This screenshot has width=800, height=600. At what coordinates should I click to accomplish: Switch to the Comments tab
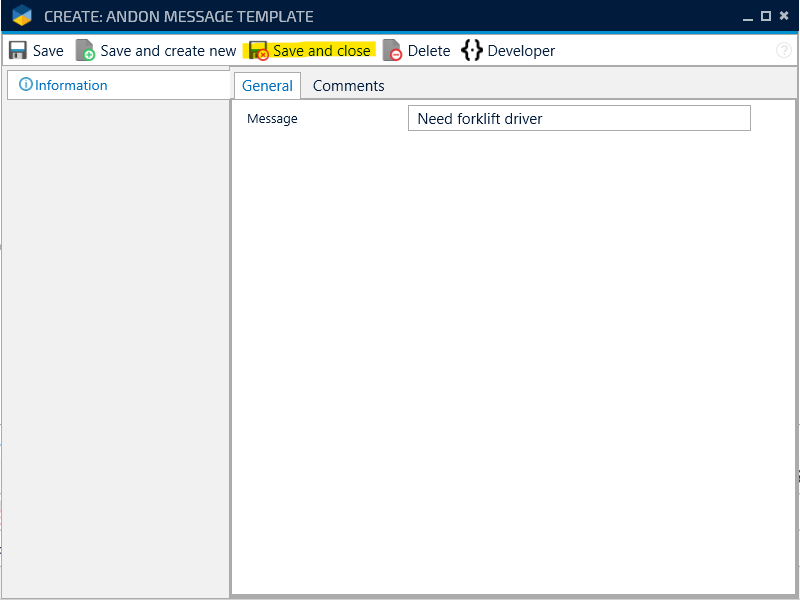348,86
